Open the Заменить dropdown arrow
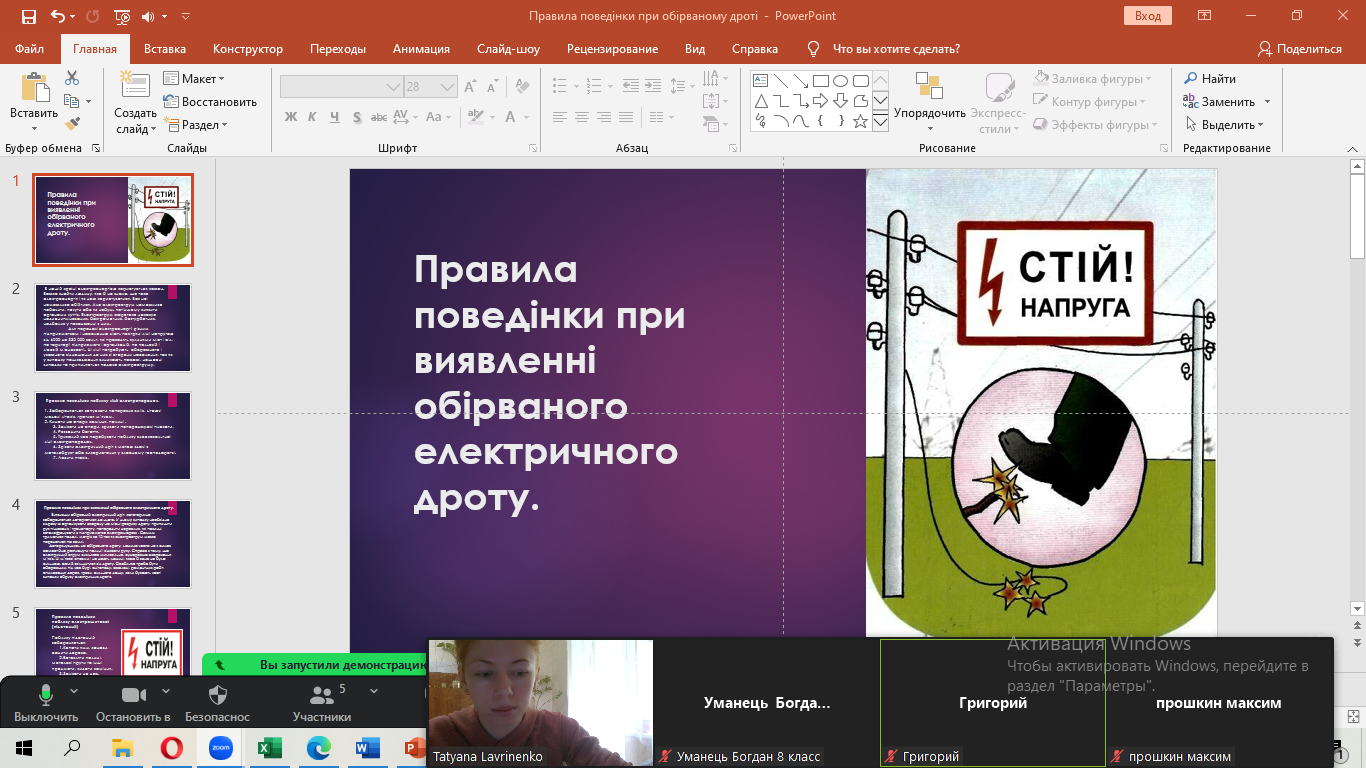The height and width of the screenshot is (768, 1366). pyautogui.click(x=1267, y=102)
